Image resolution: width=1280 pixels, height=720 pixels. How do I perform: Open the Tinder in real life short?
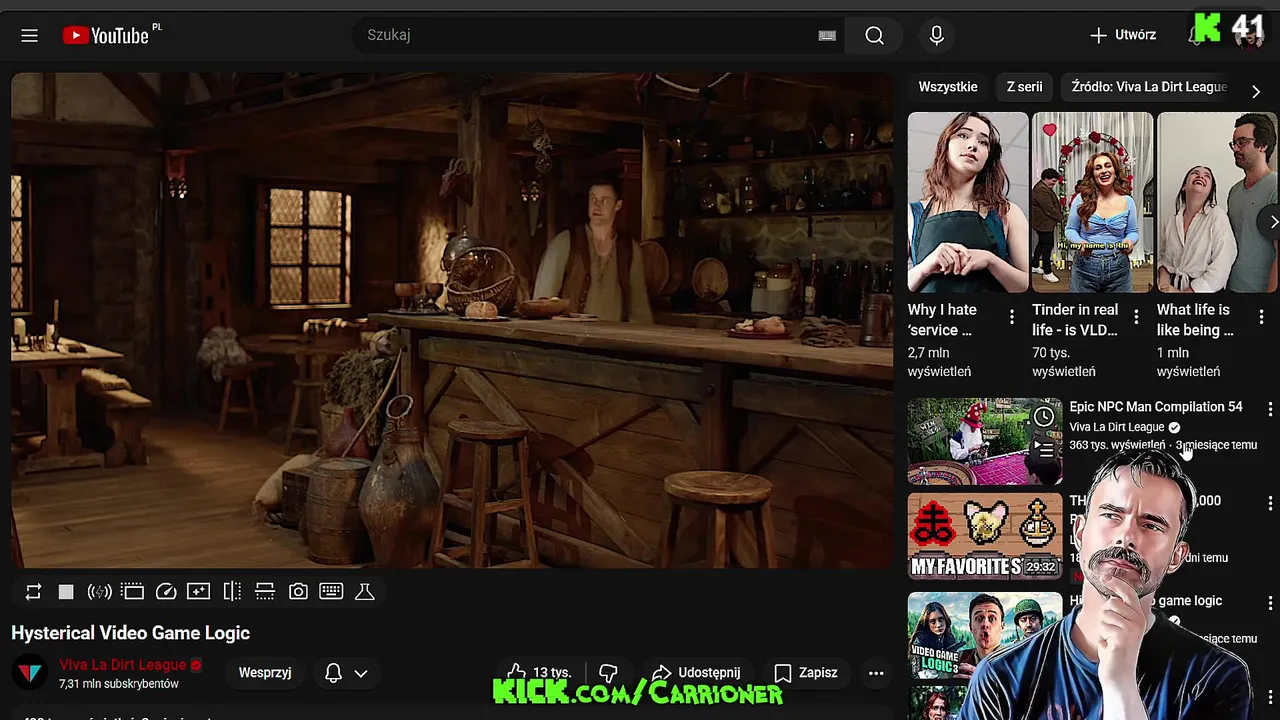pos(1092,202)
